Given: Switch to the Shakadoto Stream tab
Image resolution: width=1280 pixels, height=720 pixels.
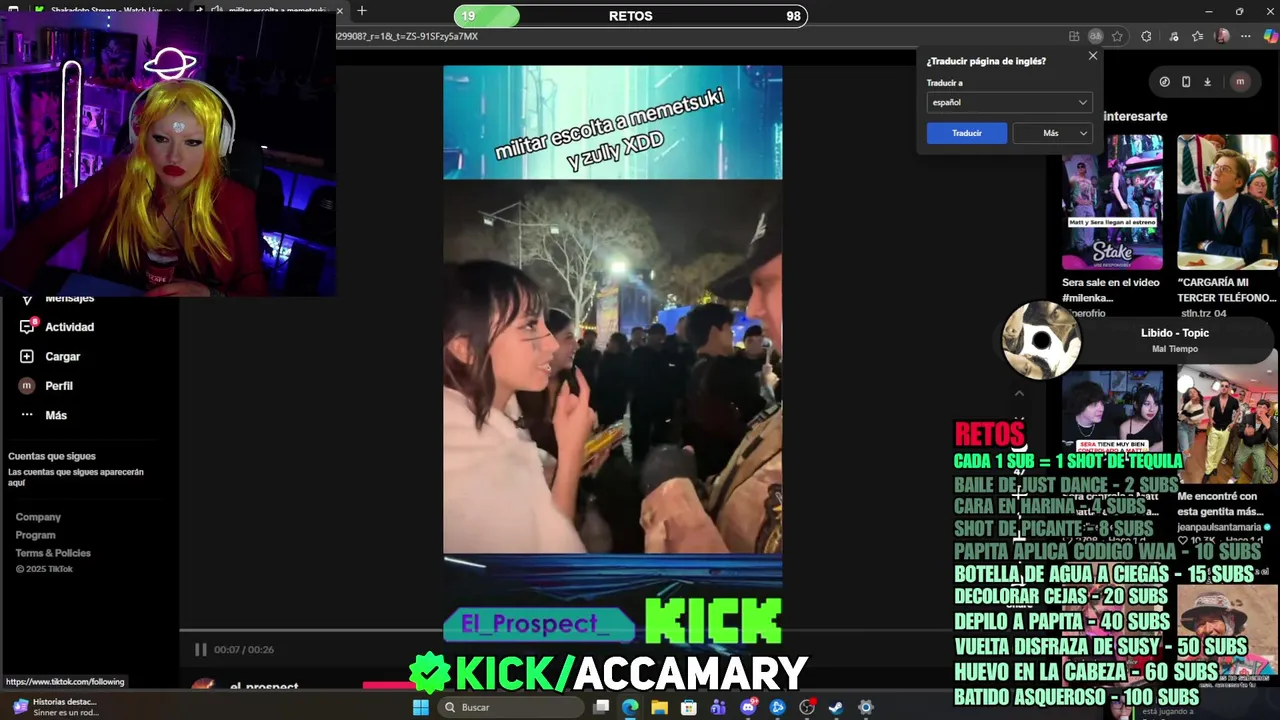Looking at the screenshot, I should [105, 11].
